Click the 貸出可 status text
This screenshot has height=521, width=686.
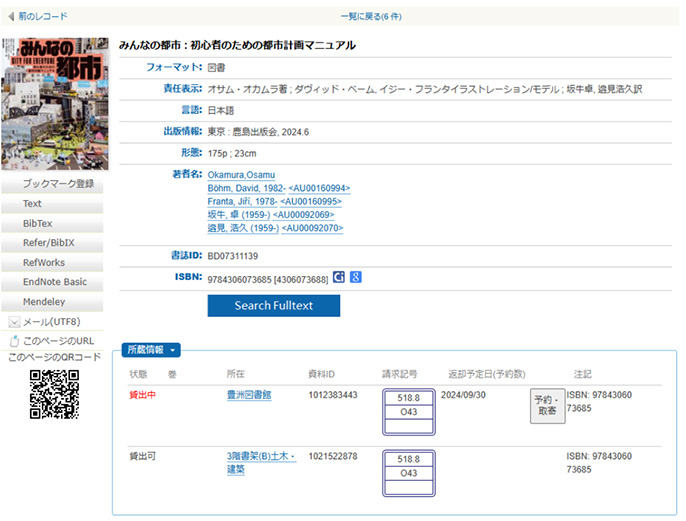(143, 456)
